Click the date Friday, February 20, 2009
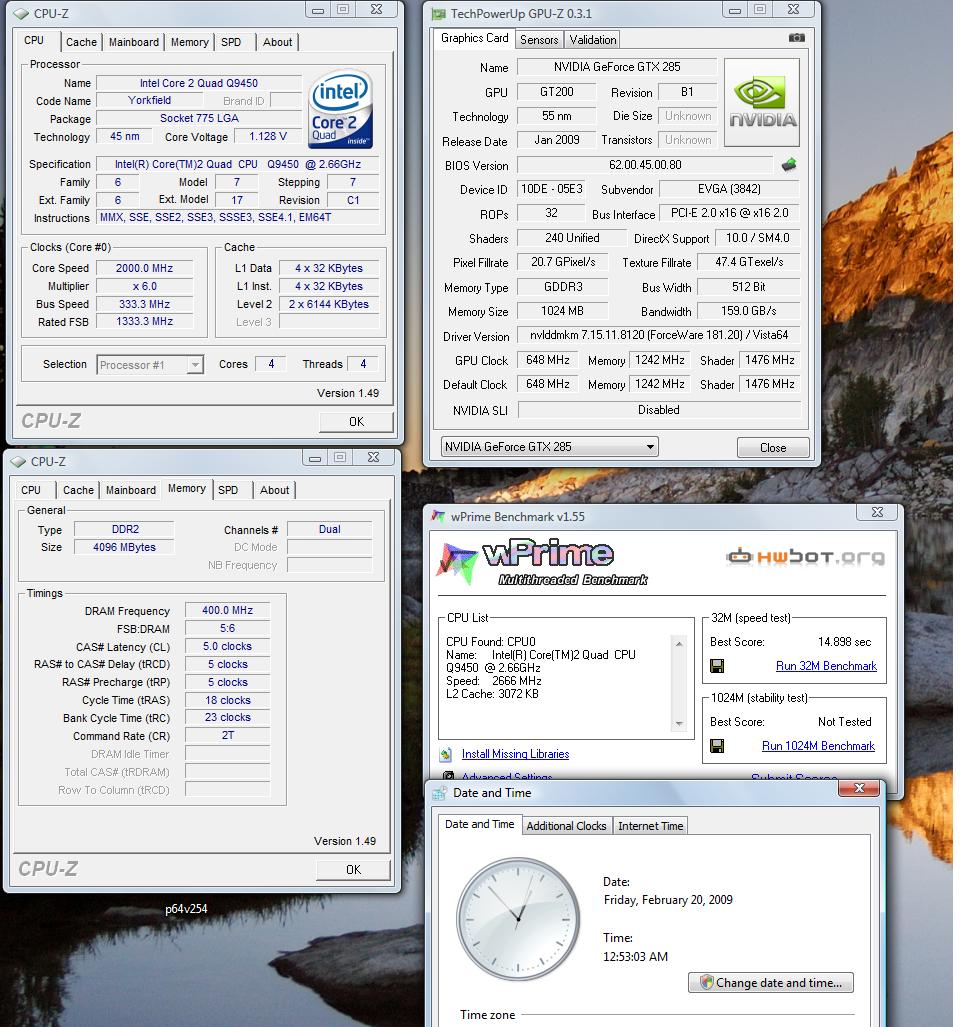Viewport: 960px width, 1027px height. pyautogui.click(x=668, y=900)
